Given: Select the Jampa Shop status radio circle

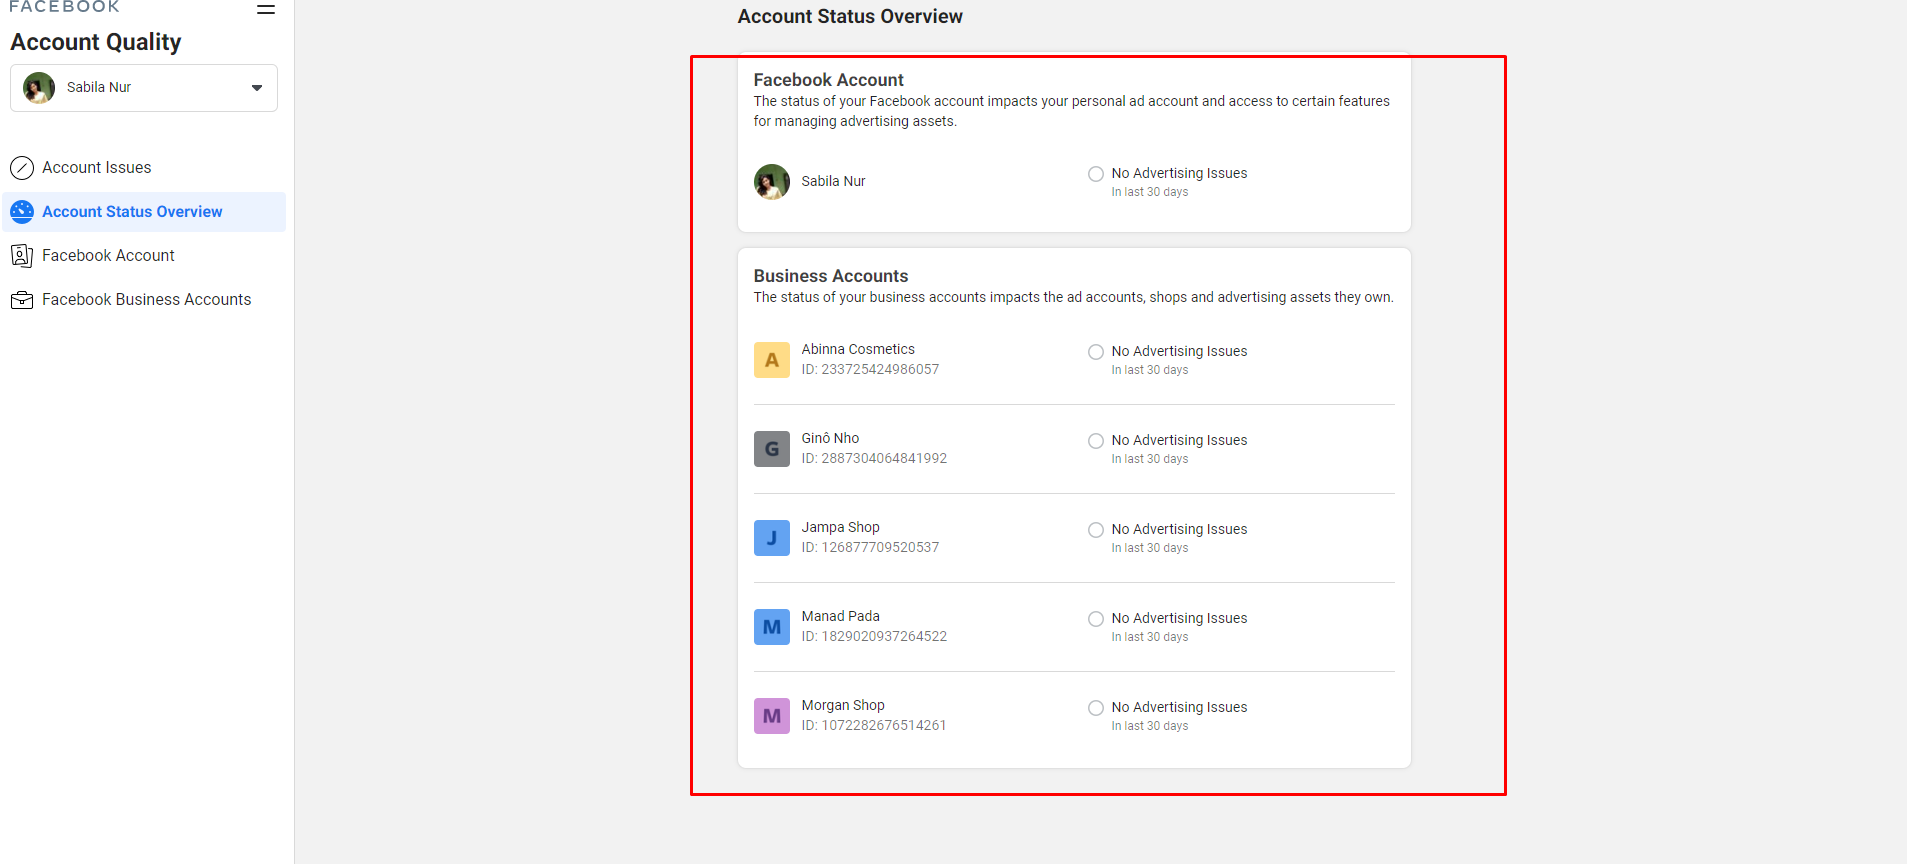Looking at the screenshot, I should 1096,530.
